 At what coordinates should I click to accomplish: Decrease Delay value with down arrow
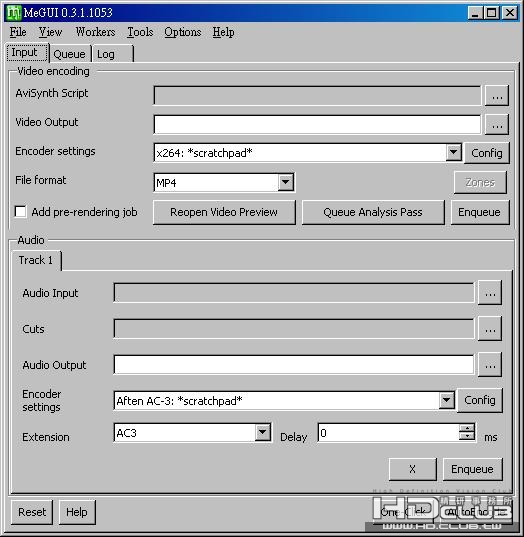coord(467,436)
